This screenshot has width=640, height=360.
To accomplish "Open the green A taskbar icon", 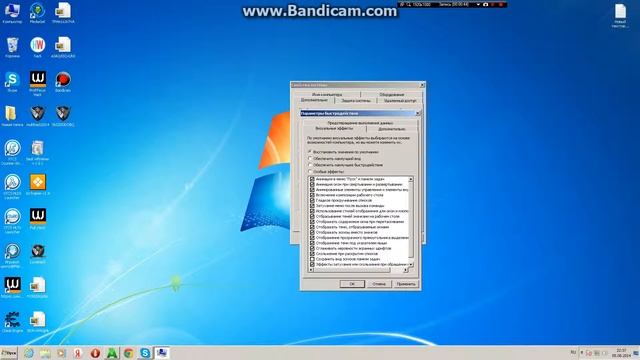I will (x=111, y=353).
